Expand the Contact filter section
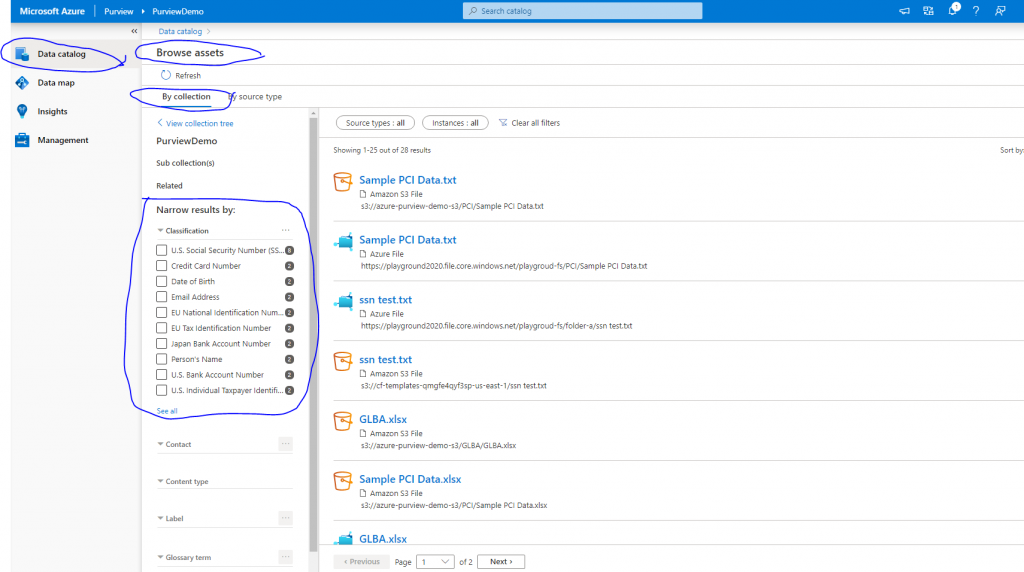Screen dimensions: 1024x572 click(x=160, y=444)
